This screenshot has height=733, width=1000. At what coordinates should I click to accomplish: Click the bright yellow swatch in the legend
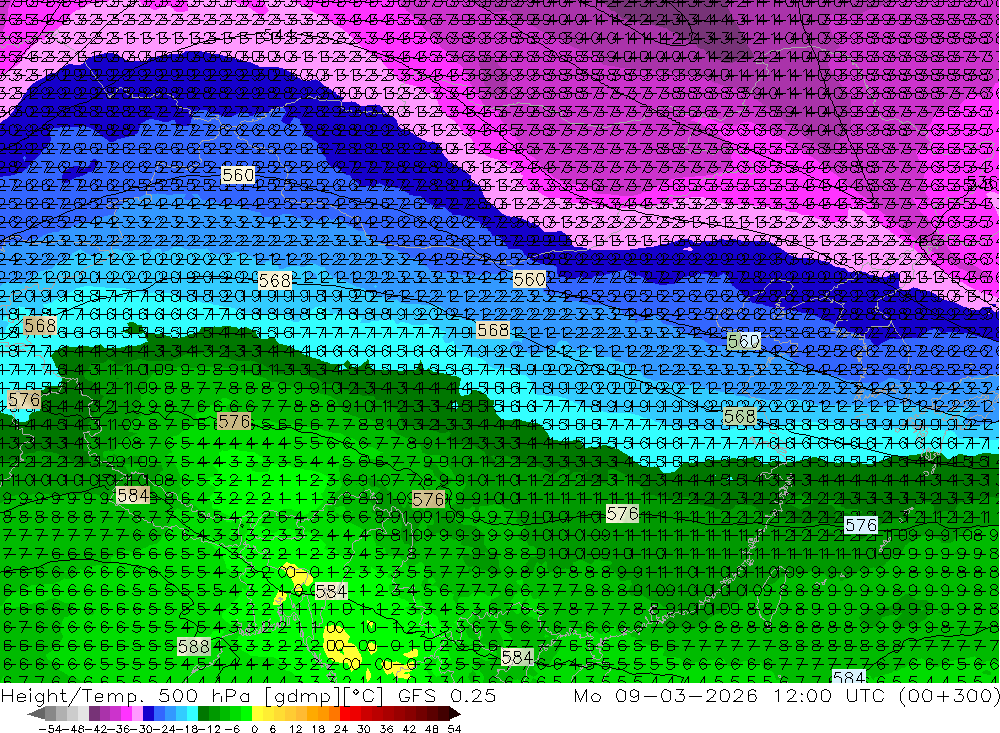pos(257,714)
